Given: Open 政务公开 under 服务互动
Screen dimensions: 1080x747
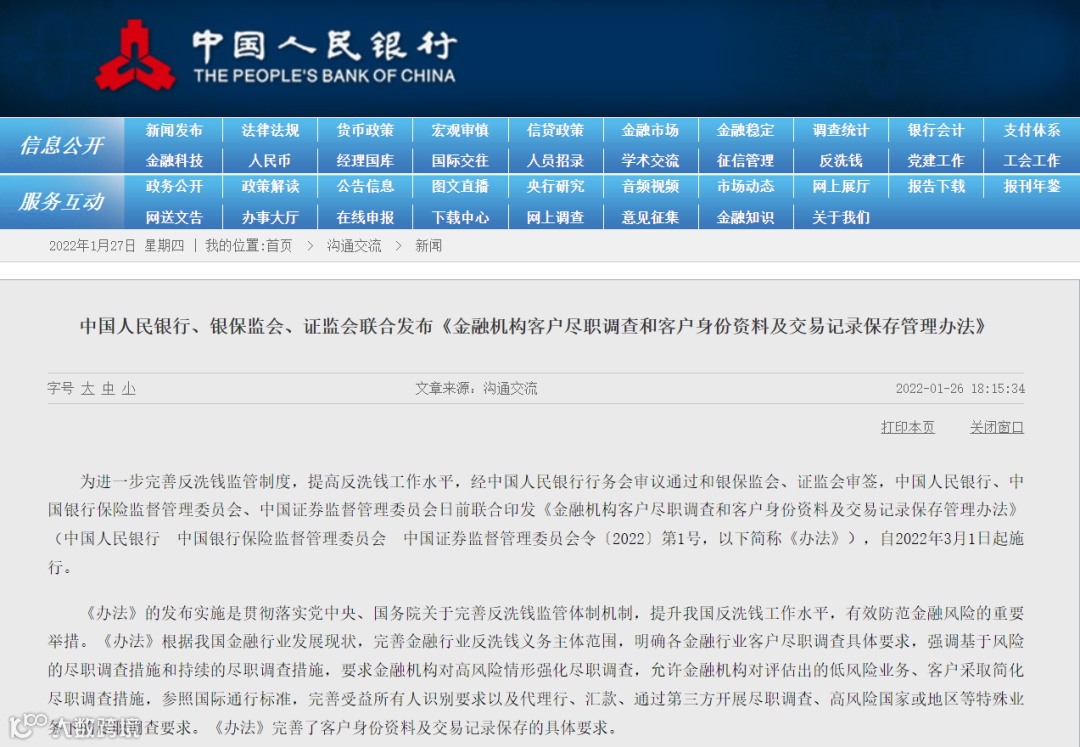Looking at the screenshot, I should click(174, 187).
